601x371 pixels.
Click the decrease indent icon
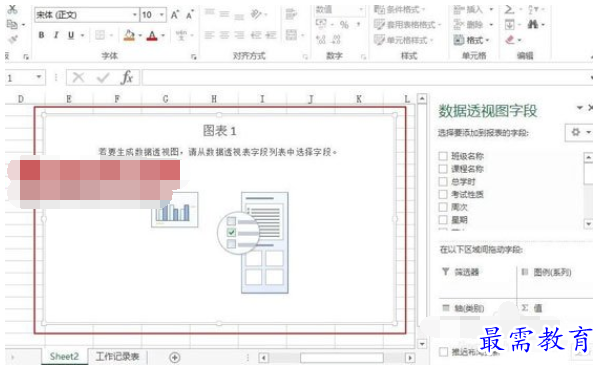(256, 35)
